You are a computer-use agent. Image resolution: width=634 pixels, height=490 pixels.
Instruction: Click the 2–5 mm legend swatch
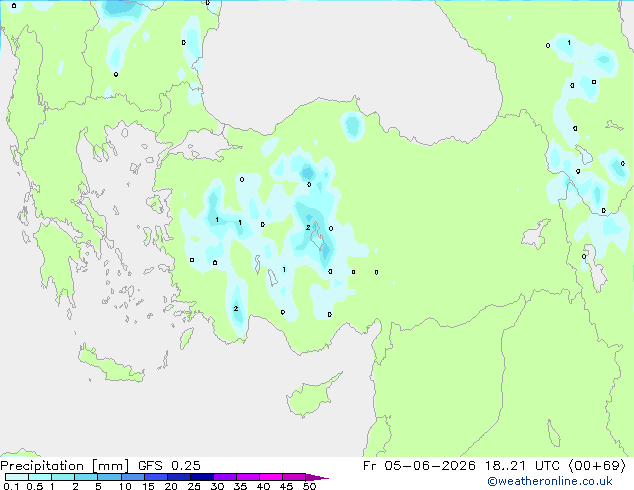pos(86,477)
